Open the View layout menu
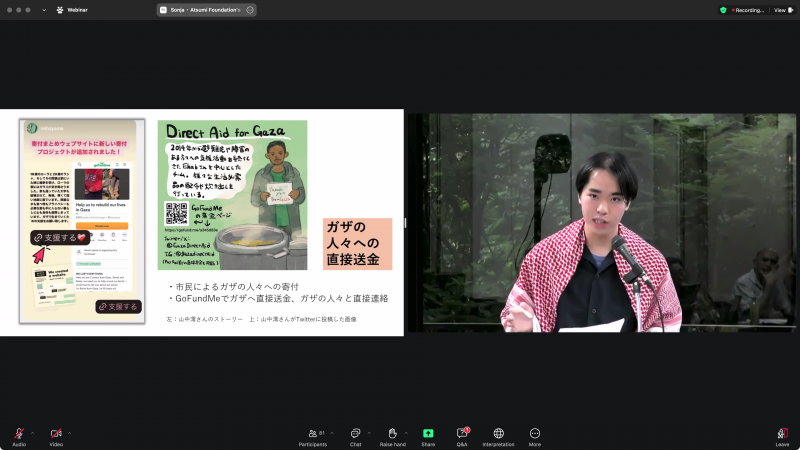The image size is (800, 450). click(x=783, y=10)
